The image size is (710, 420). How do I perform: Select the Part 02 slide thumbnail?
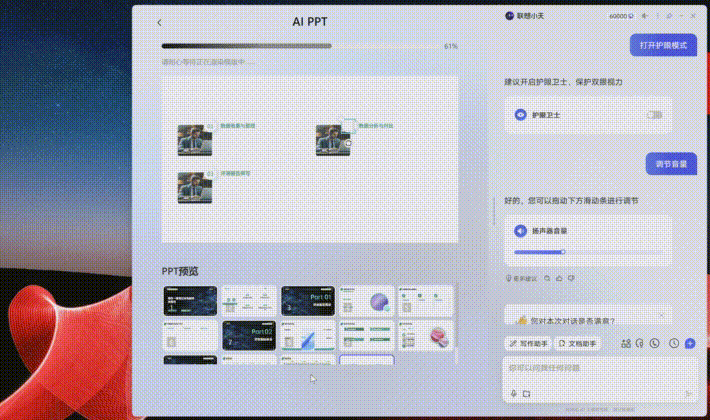pos(248,335)
